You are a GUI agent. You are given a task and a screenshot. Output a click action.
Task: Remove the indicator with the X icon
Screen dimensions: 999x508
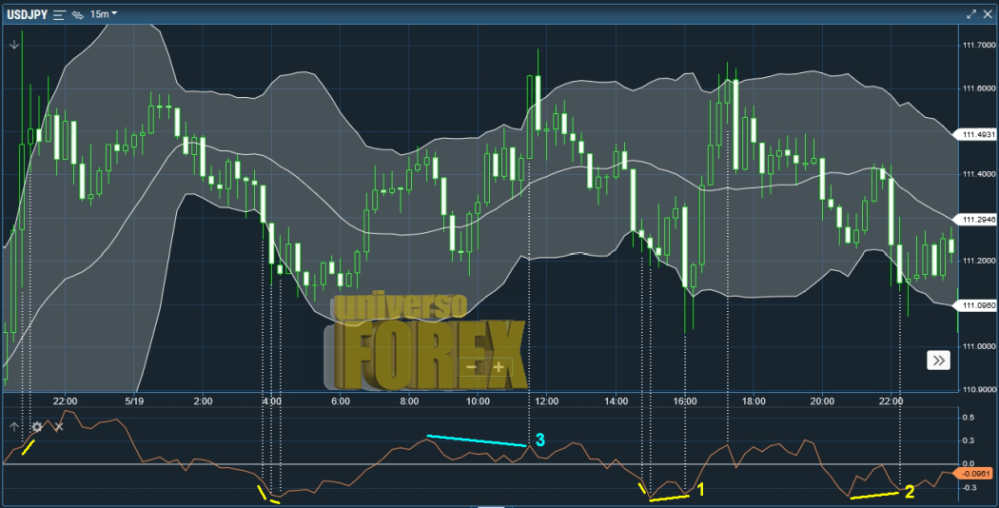58,427
